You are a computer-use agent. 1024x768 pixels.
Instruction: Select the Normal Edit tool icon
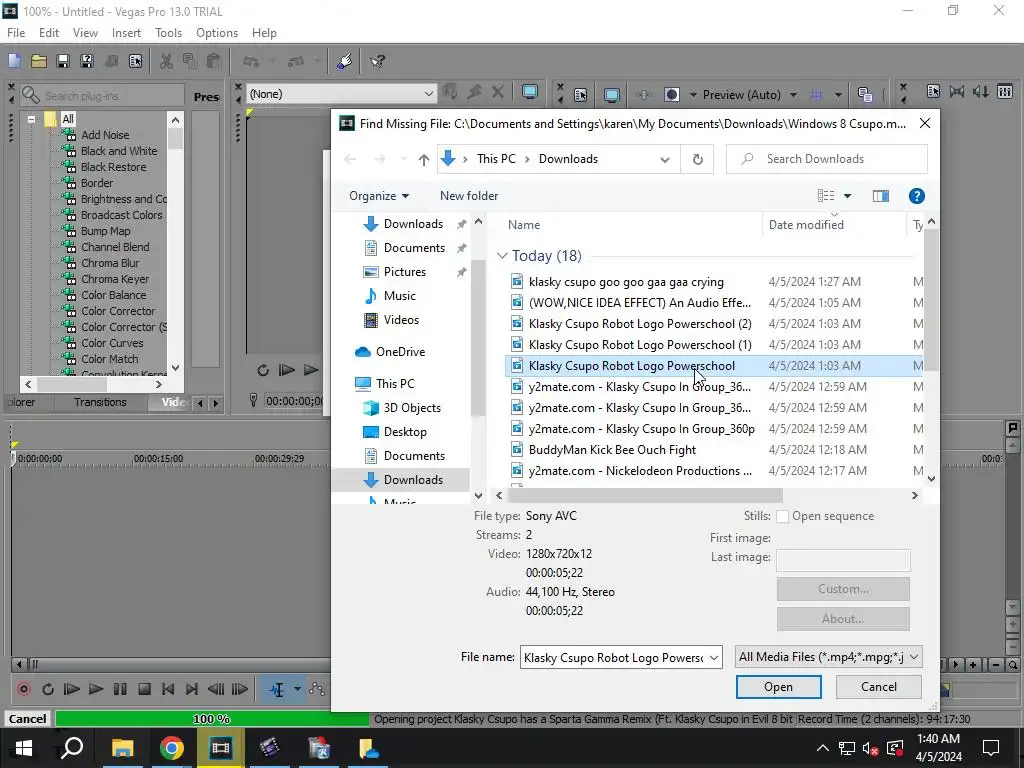pos(277,689)
